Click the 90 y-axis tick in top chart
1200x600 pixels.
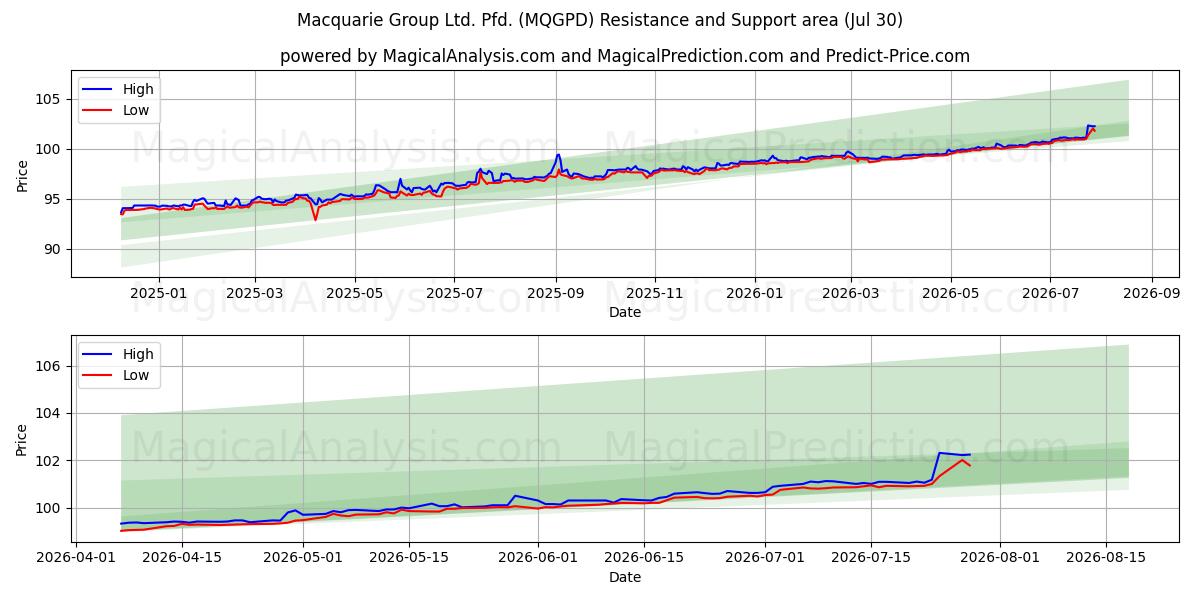click(x=55, y=249)
